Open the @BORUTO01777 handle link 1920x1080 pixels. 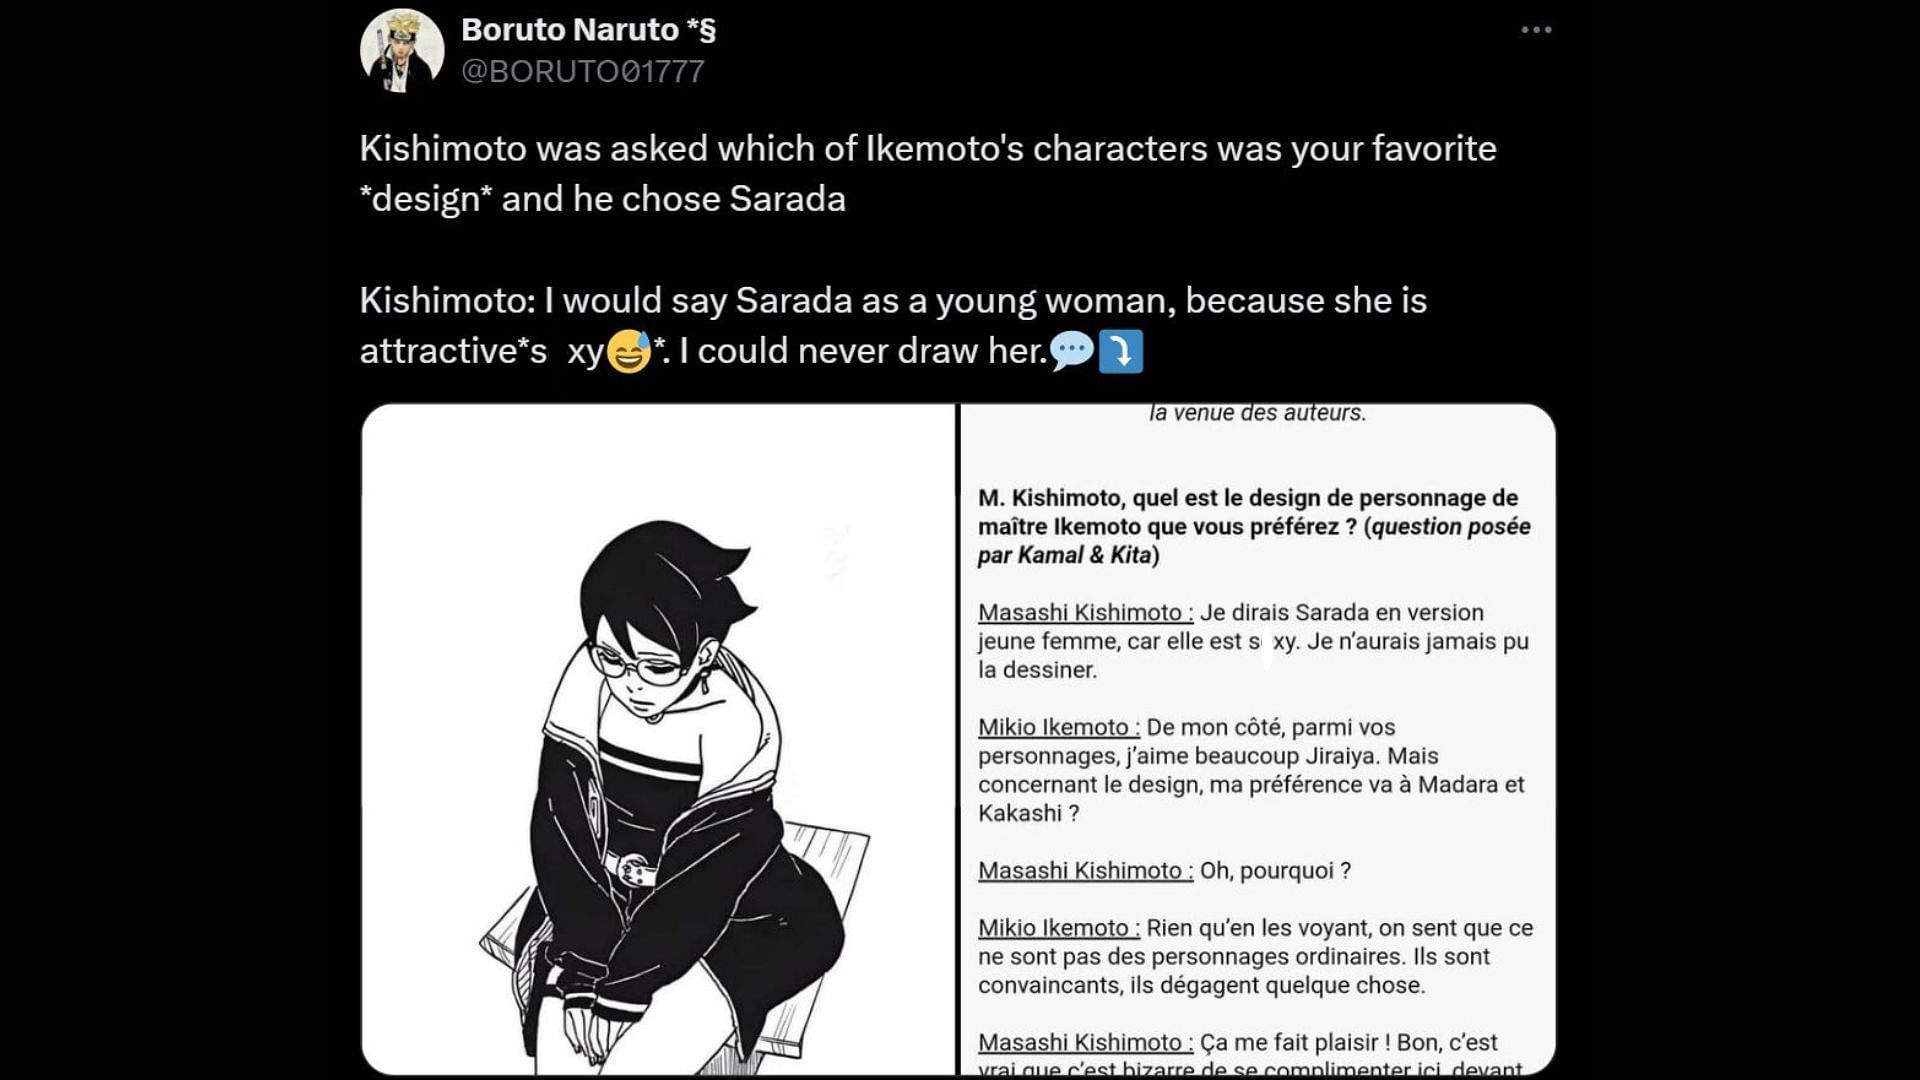tap(583, 72)
